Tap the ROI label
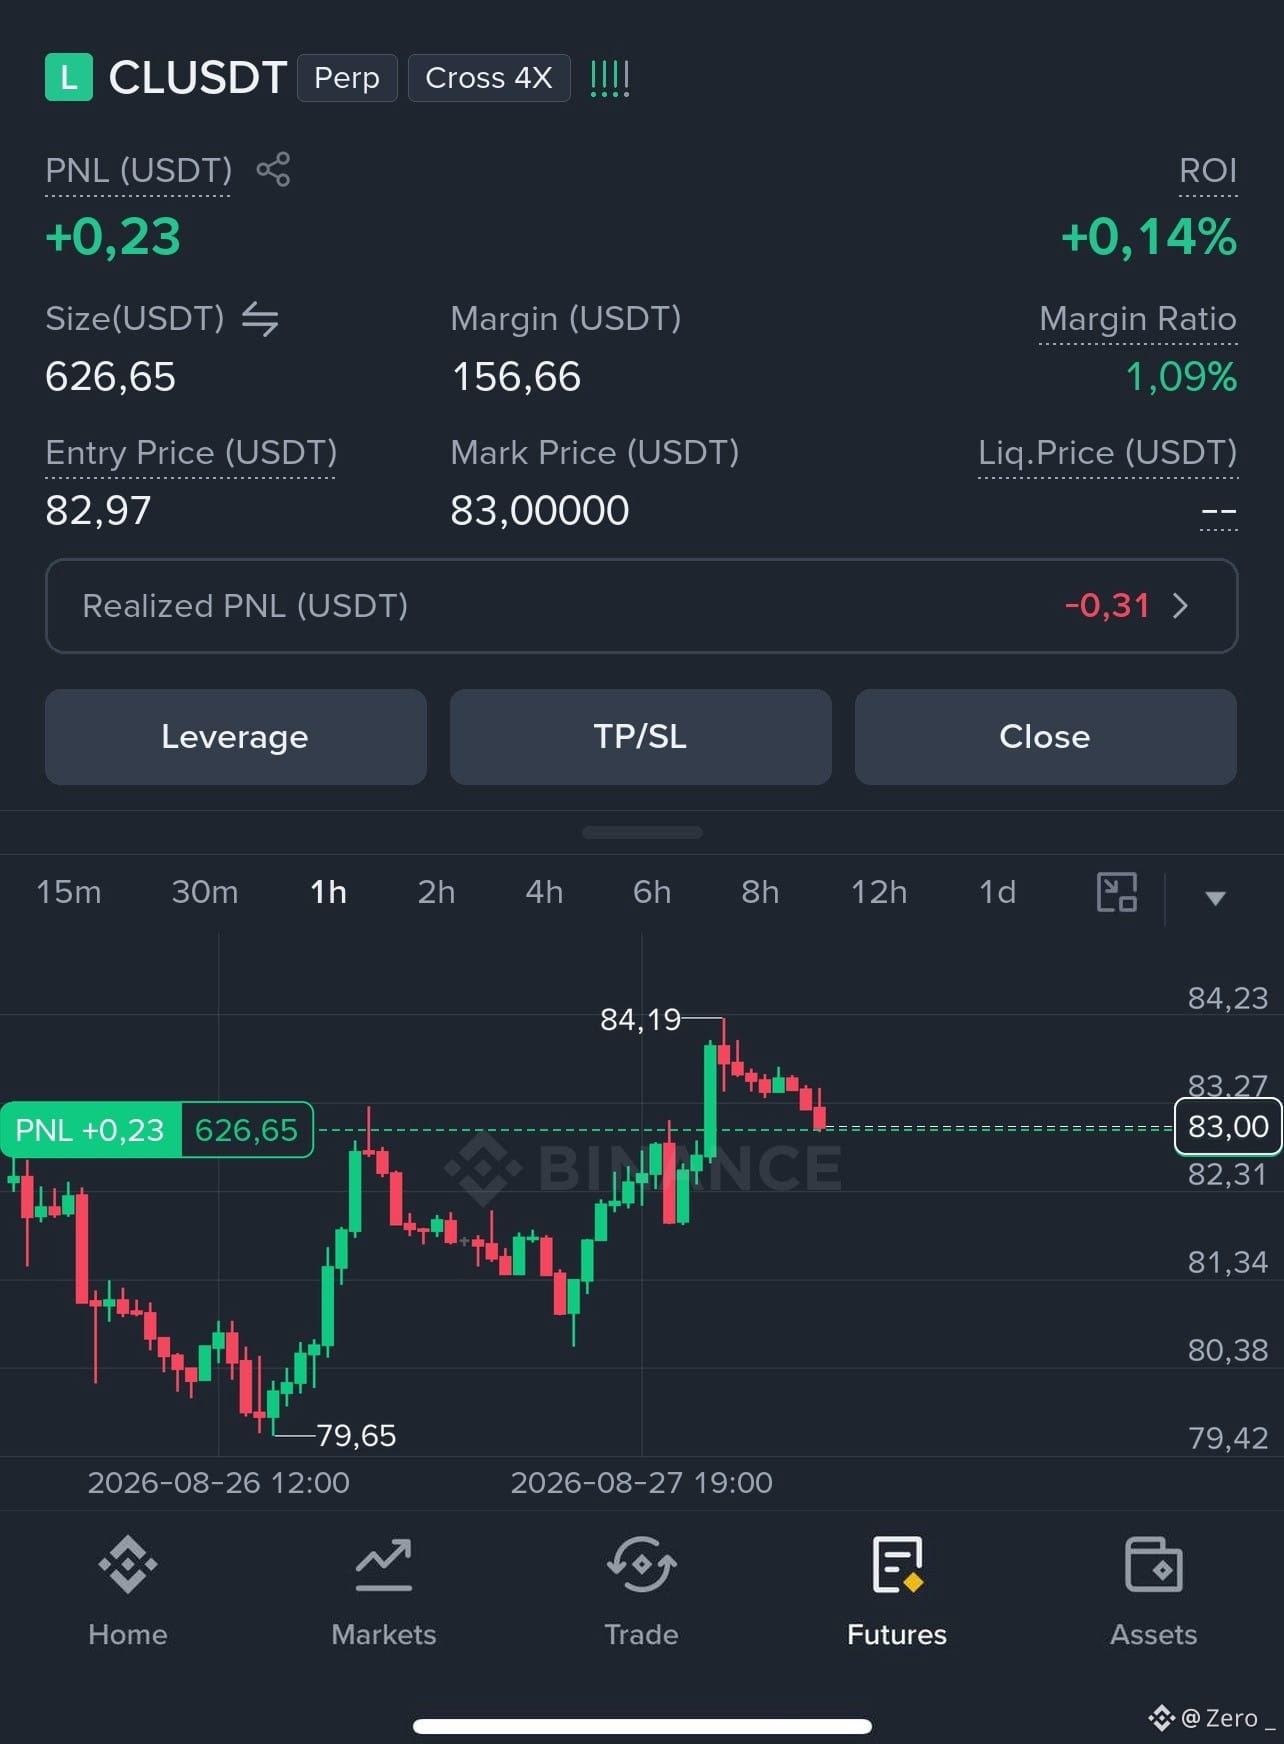The image size is (1284, 1744). click(x=1208, y=170)
